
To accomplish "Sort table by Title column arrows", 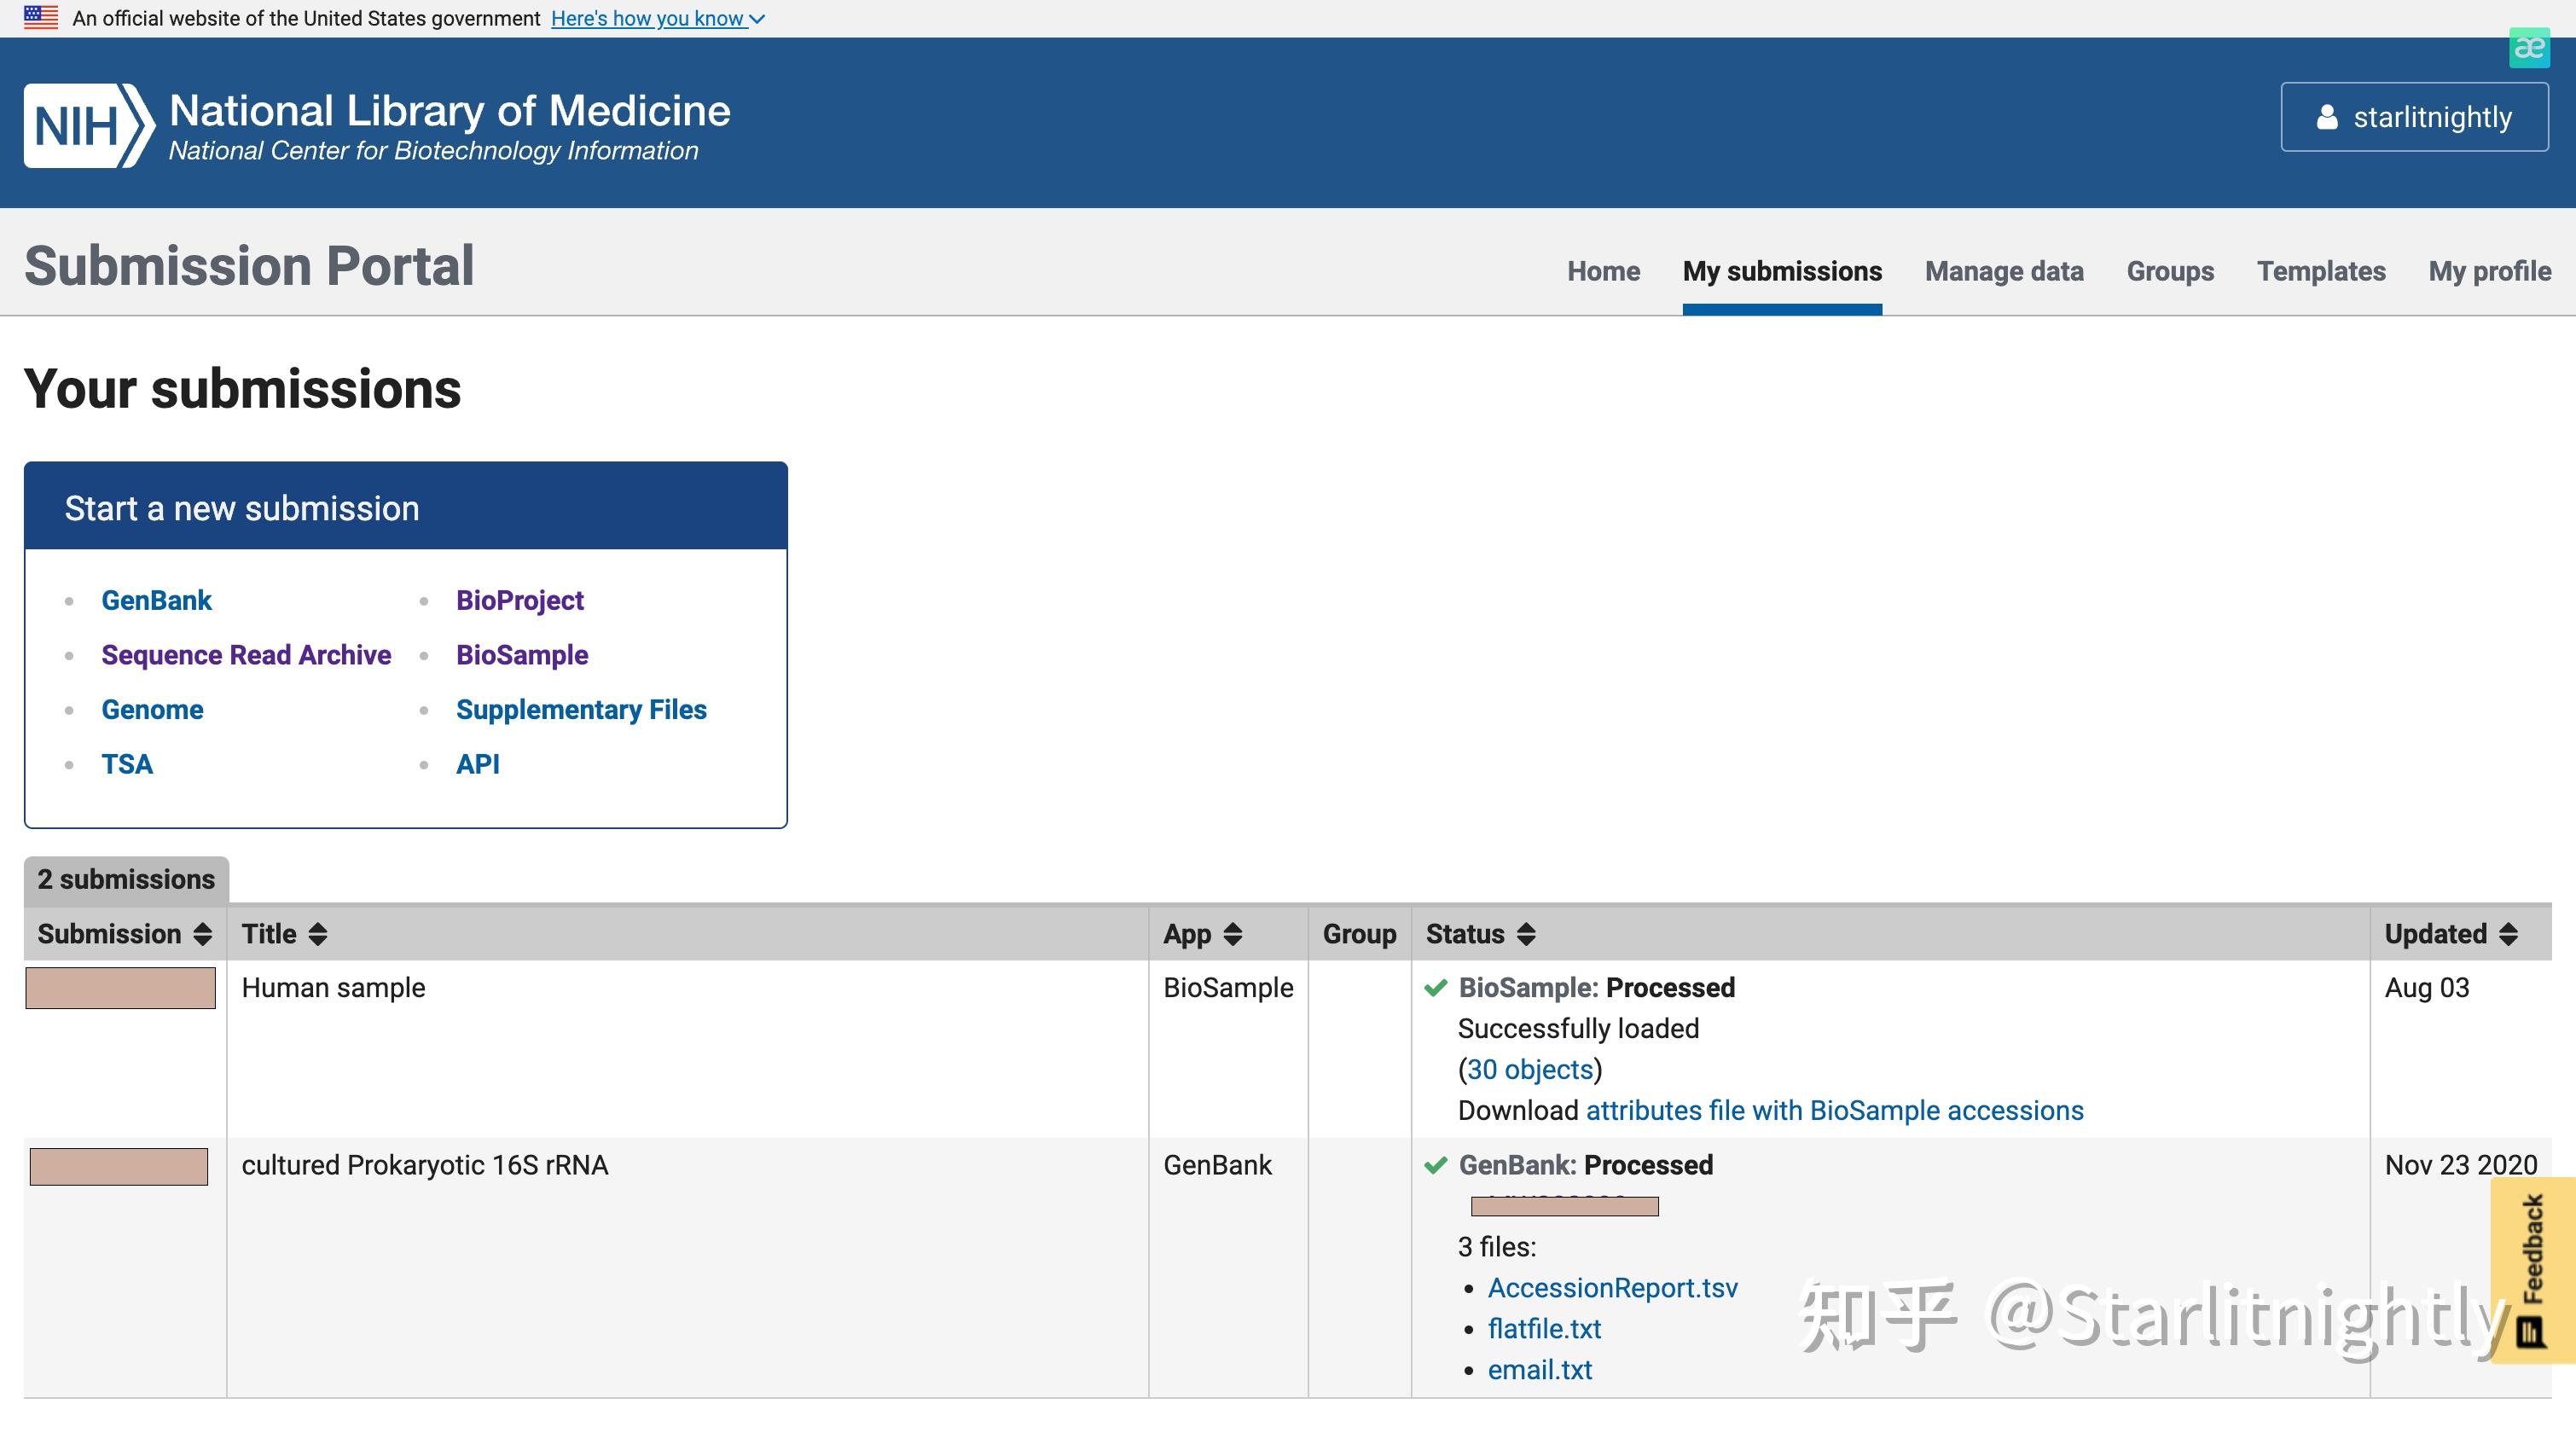I will click(x=318, y=934).
